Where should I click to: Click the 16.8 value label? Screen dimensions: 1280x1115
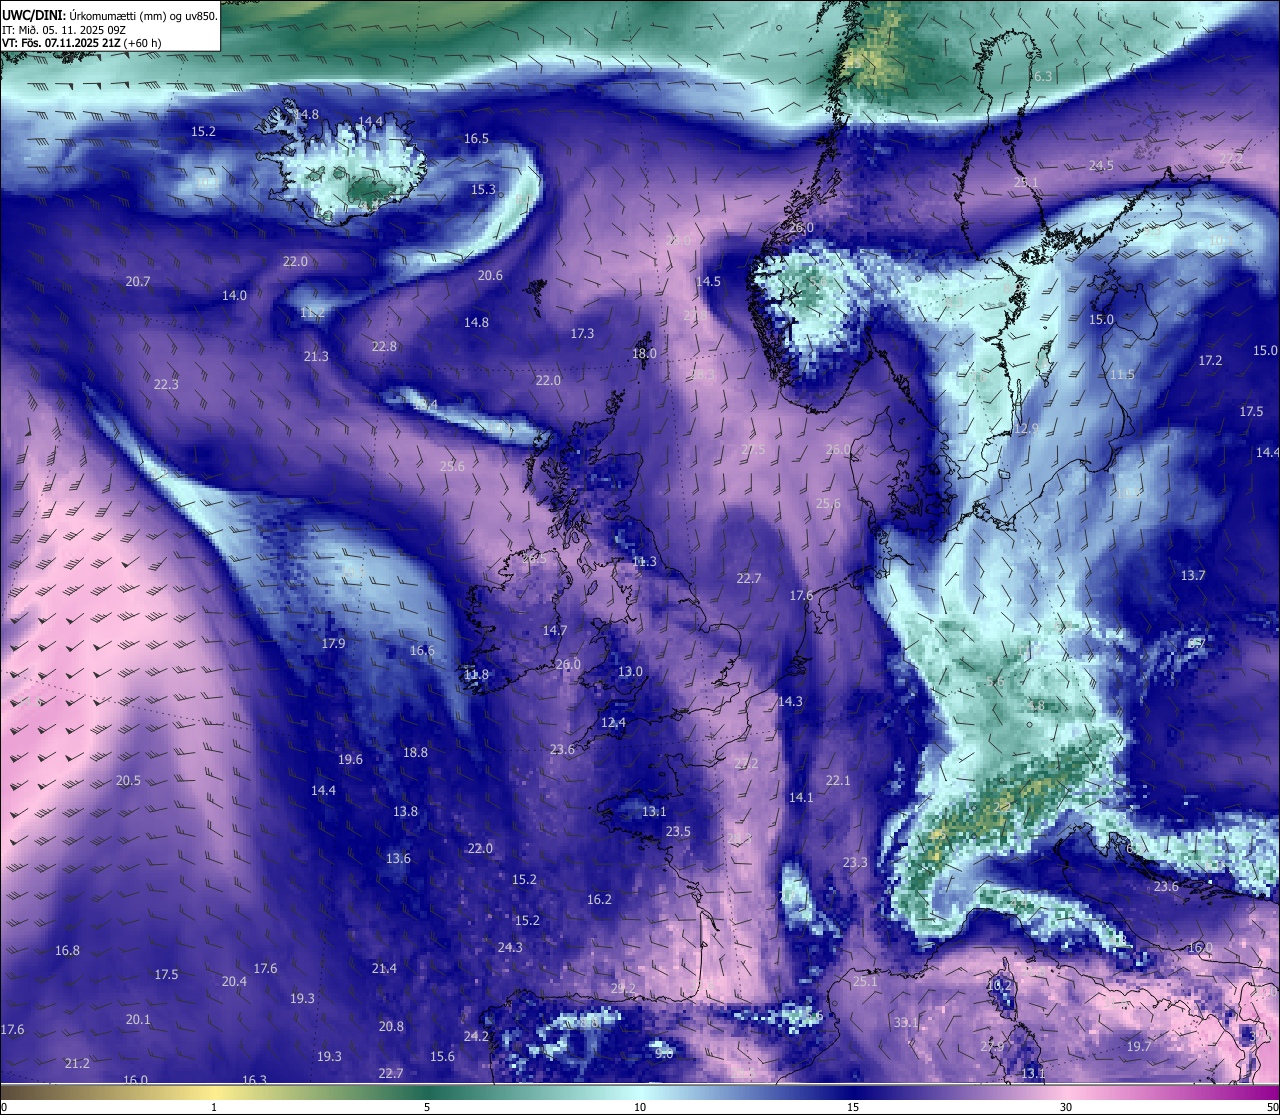click(x=67, y=951)
